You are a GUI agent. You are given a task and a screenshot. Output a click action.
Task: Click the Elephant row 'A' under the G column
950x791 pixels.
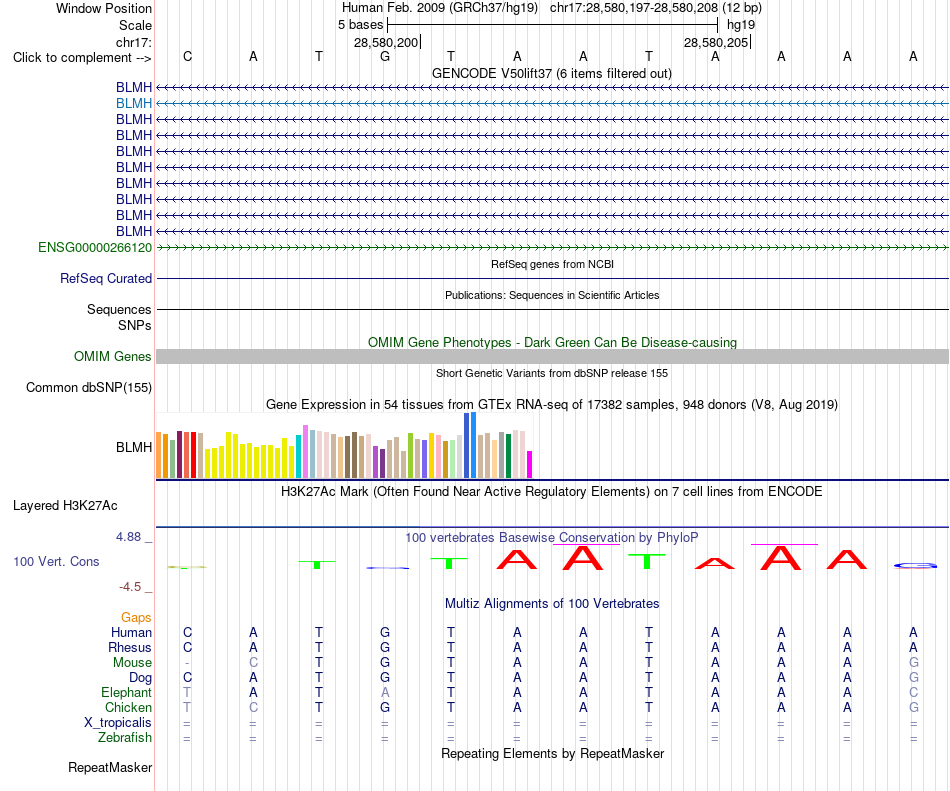pos(385,692)
